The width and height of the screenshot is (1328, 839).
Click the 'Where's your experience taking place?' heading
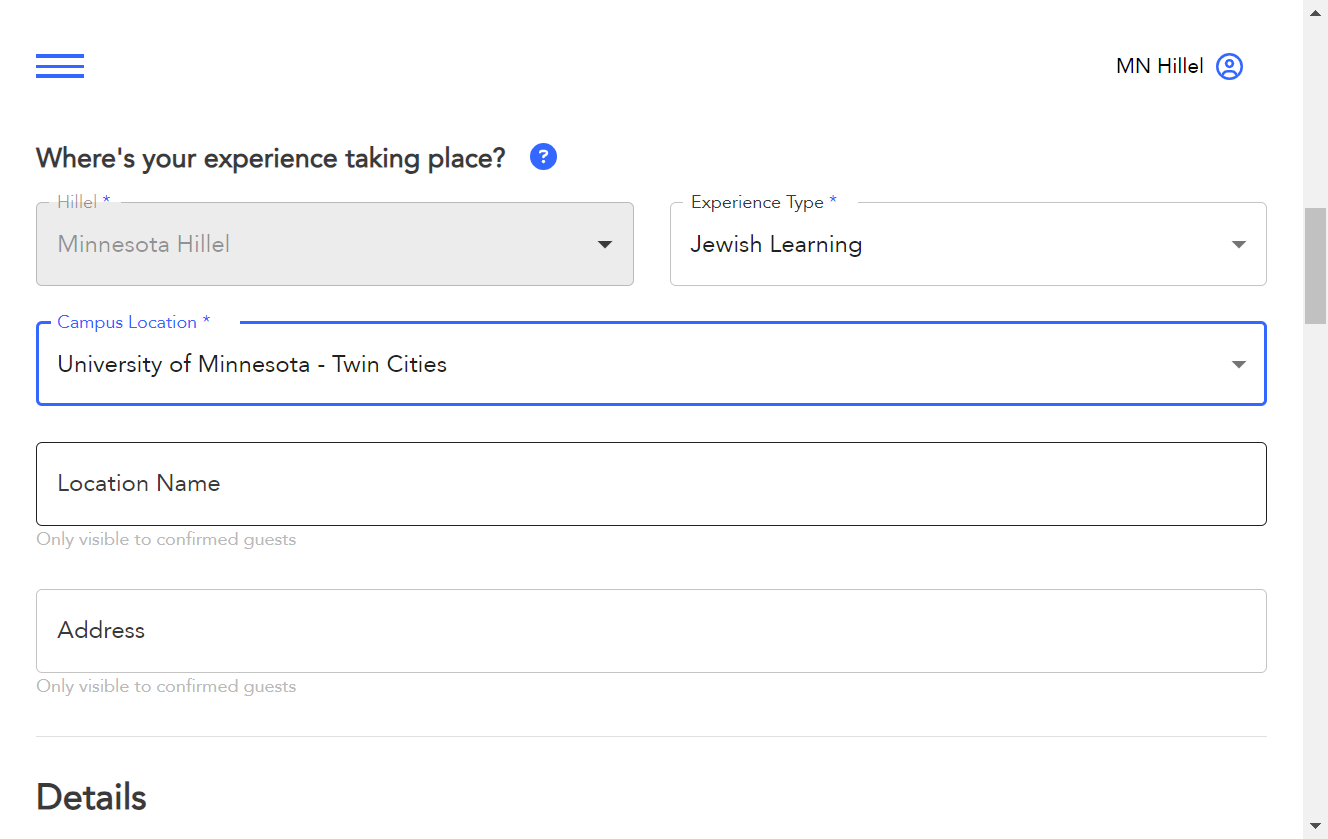click(271, 158)
